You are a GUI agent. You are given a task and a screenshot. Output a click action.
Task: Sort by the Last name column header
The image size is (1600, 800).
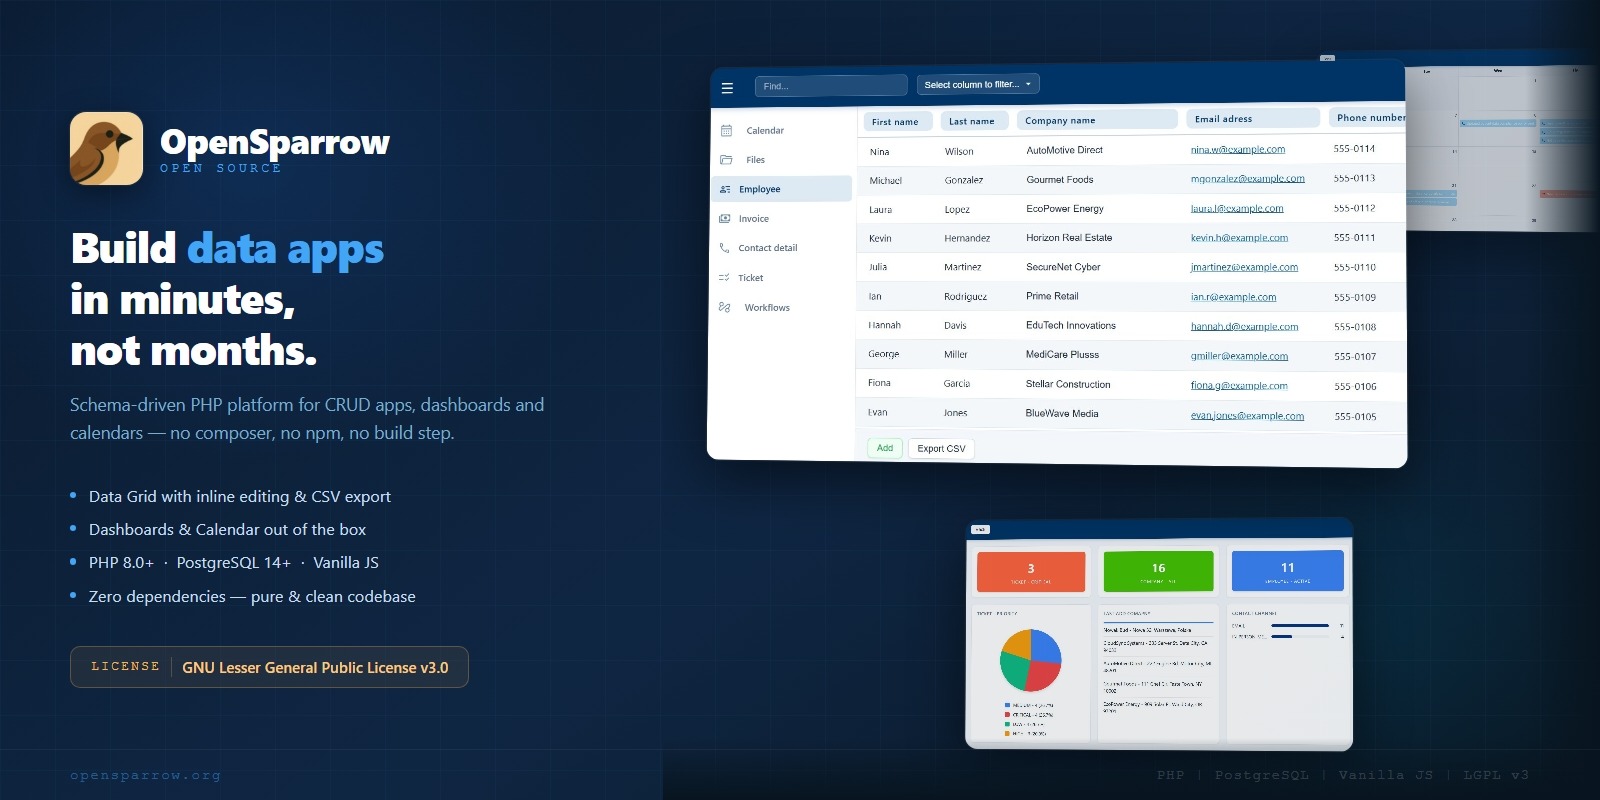coord(972,122)
